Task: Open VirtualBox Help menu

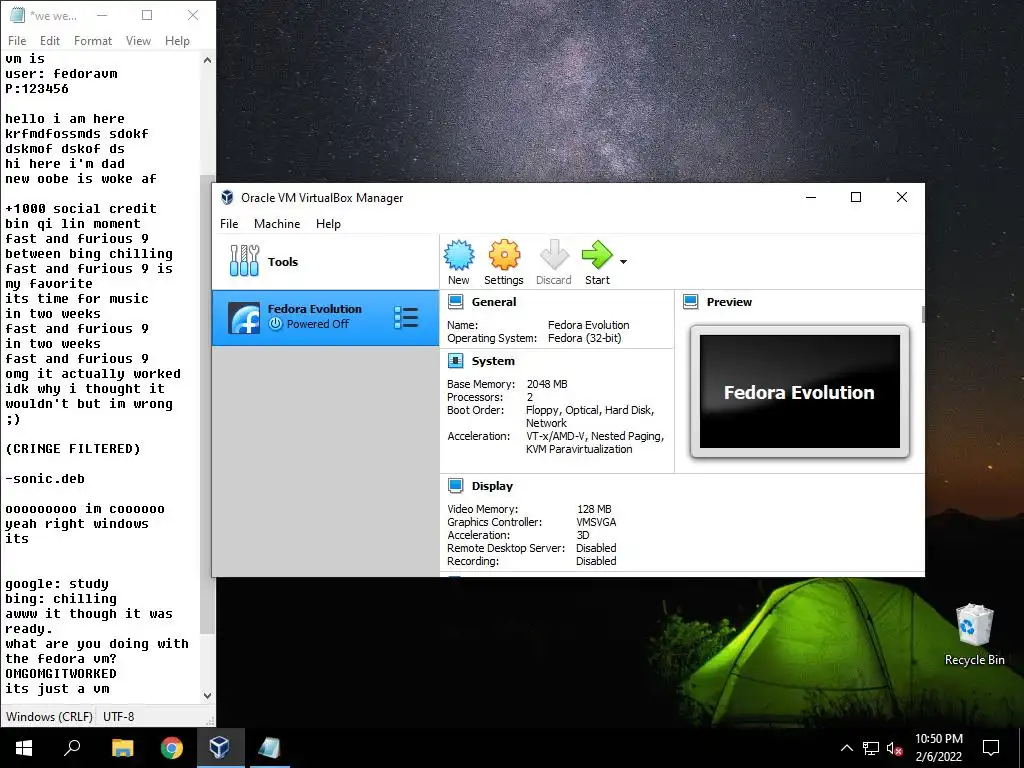Action: pos(328,224)
